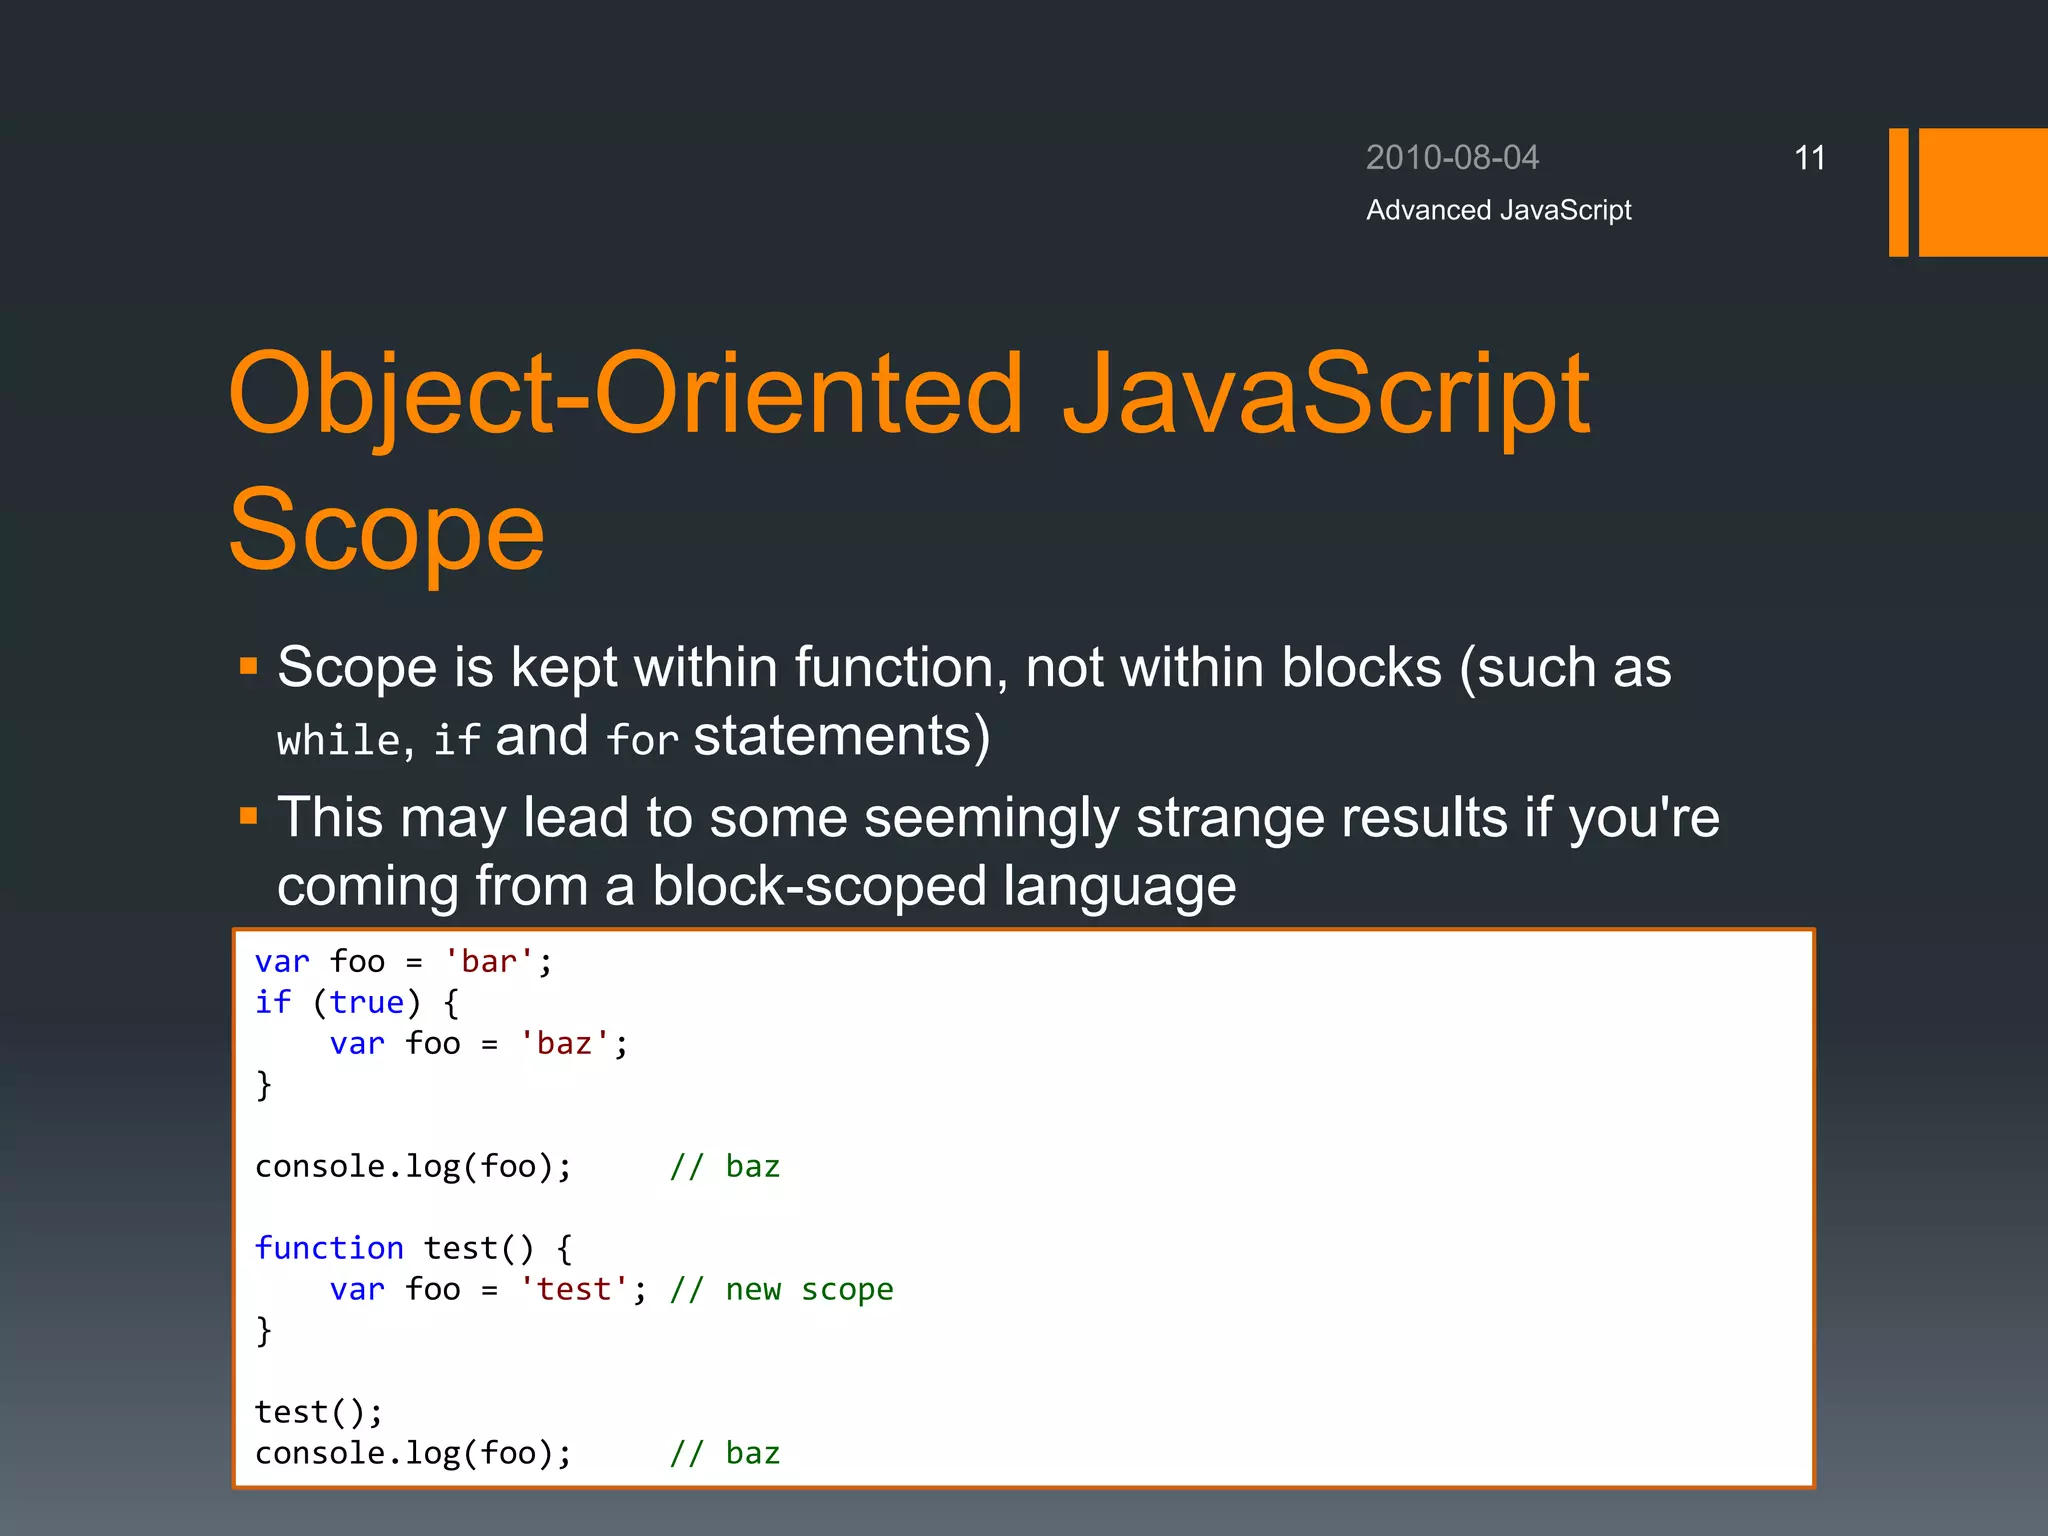This screenshot has height=1536, width=2048.
Task: Click the word 'Scope' in title
Action: point(386,530)
